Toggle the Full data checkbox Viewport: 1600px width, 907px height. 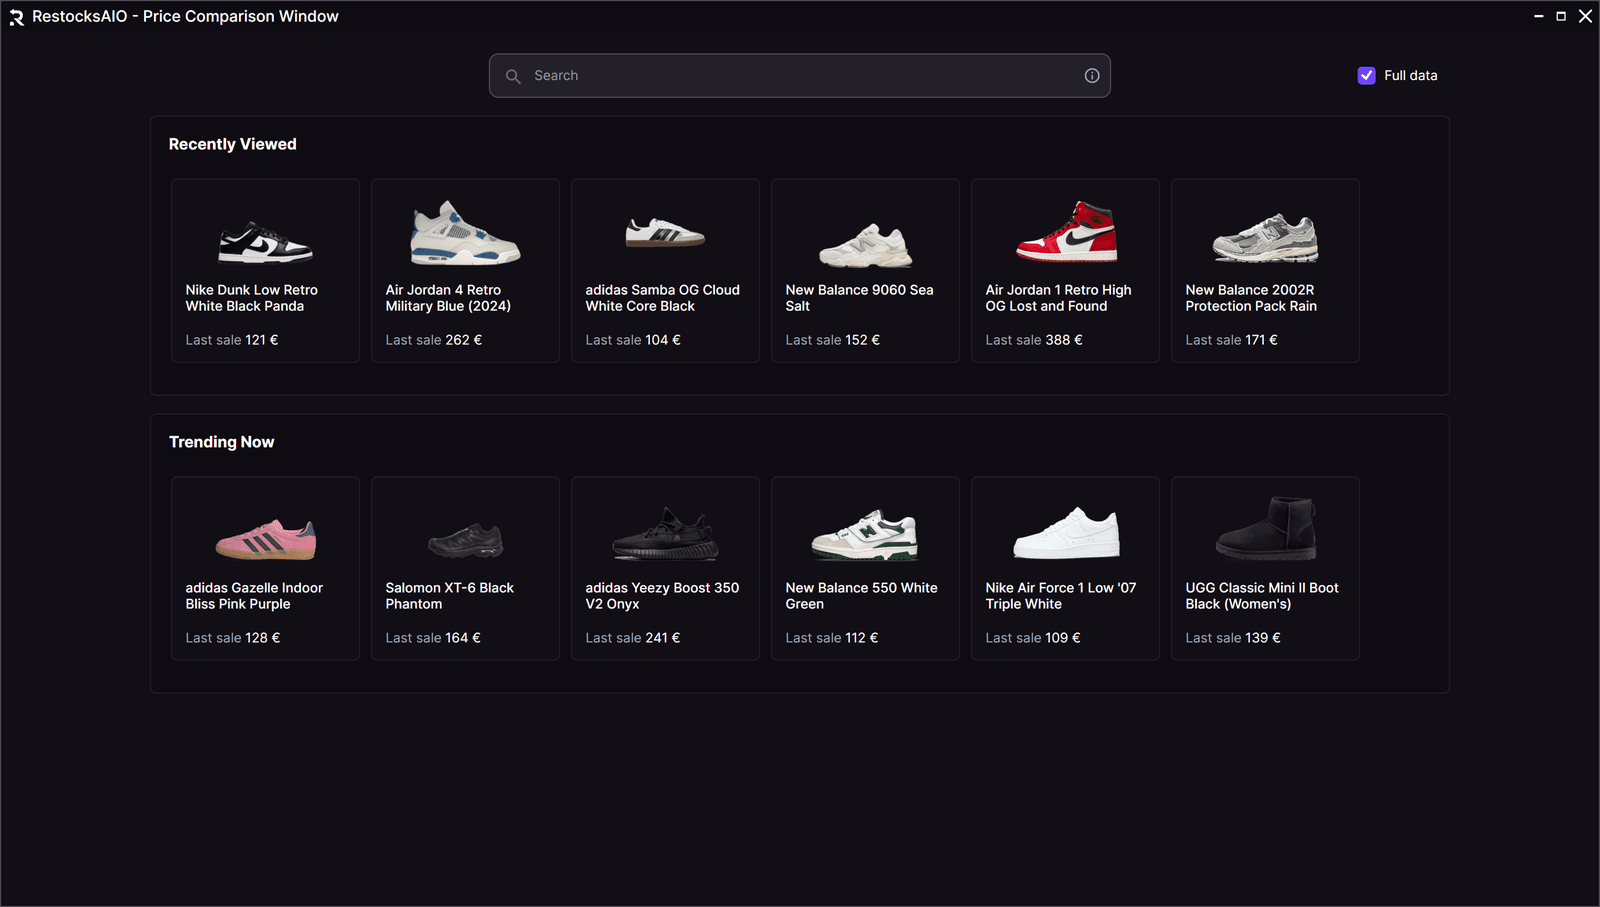pyautogui.click(x=1366, y=75)
